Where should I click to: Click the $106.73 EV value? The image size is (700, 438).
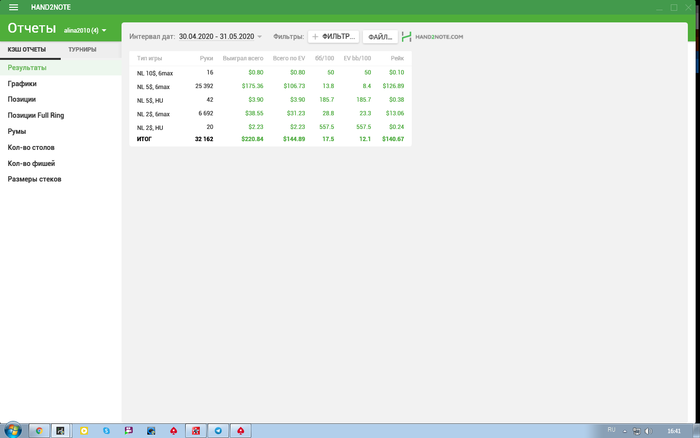(294, 86)
